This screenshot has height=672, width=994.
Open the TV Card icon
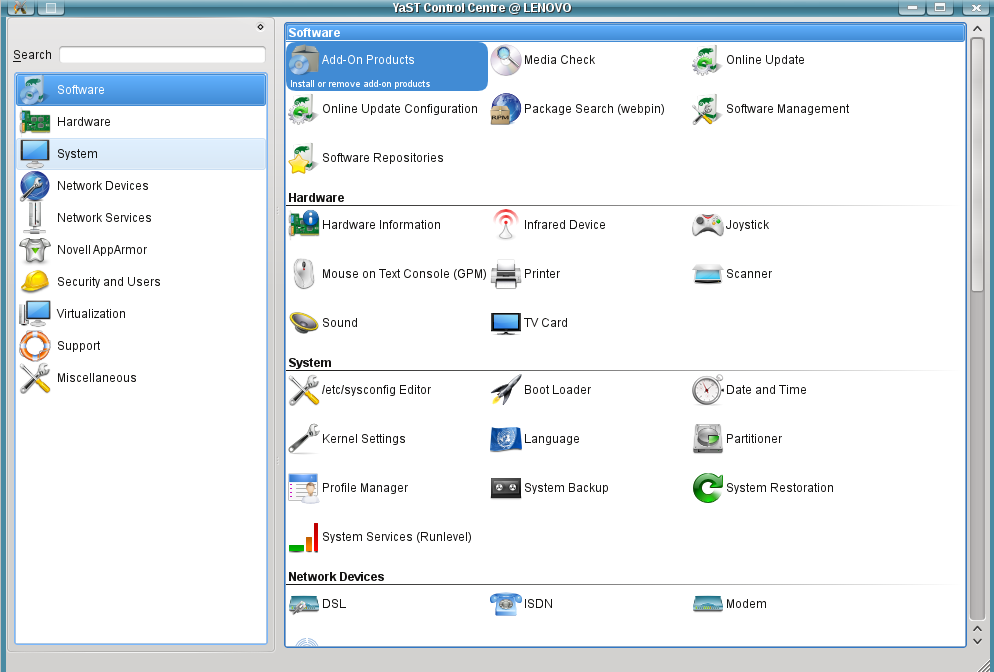(505, 323)
